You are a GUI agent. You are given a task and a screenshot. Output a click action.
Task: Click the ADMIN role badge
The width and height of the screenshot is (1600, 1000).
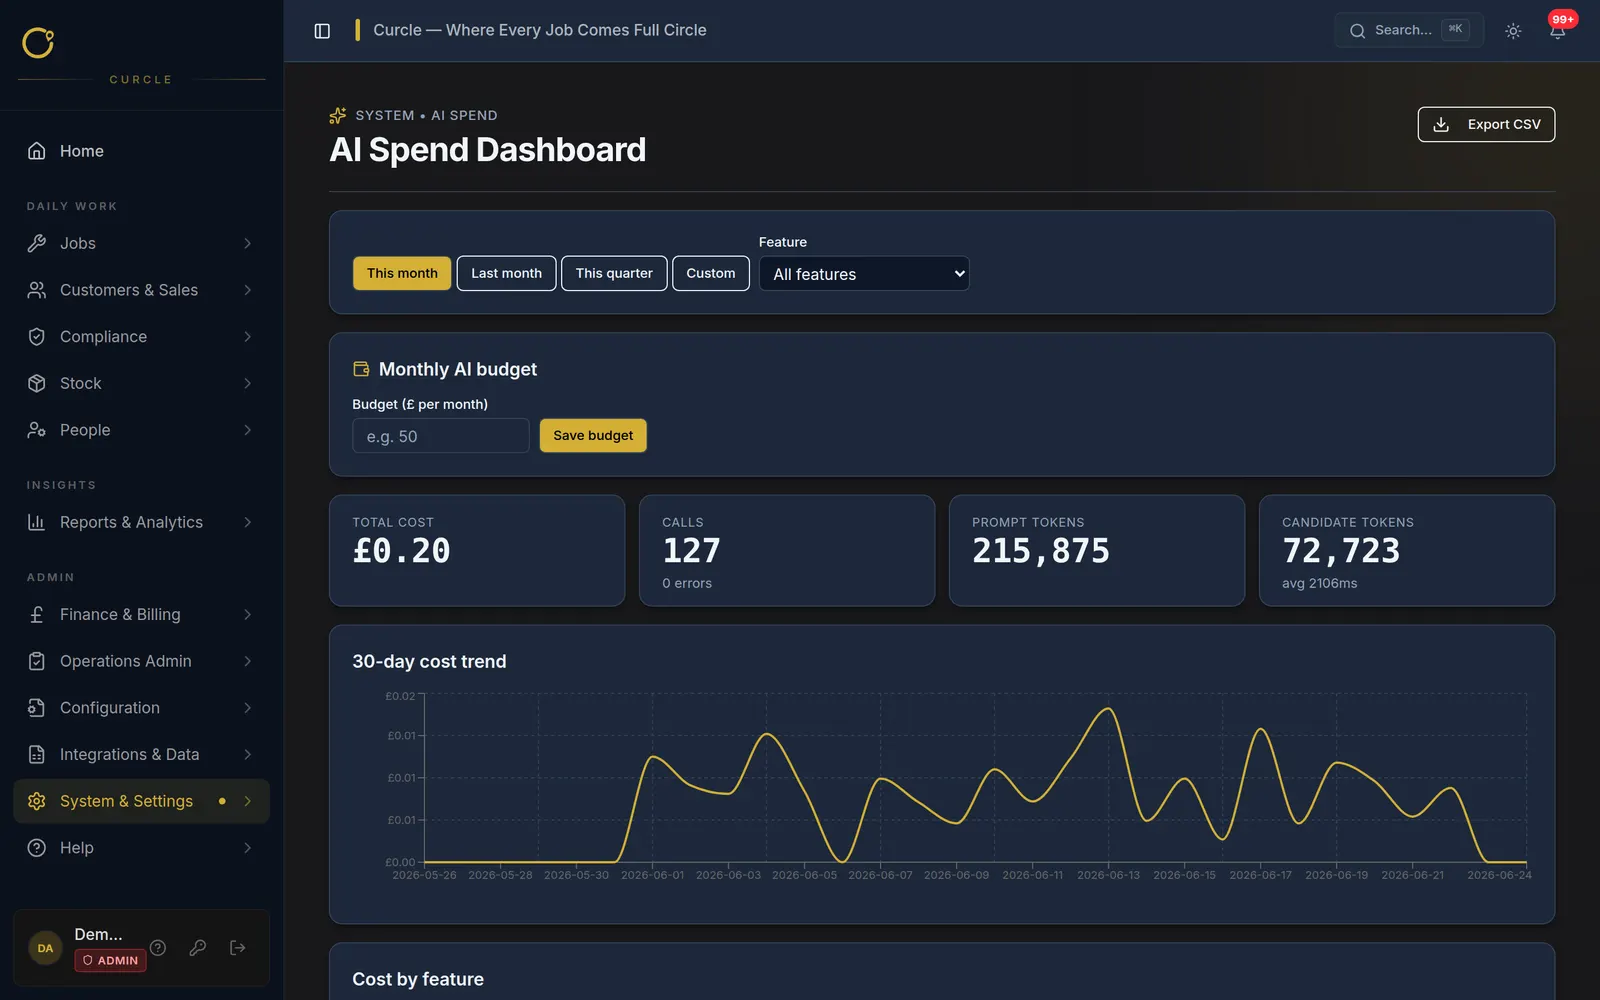tap(110, 960)
